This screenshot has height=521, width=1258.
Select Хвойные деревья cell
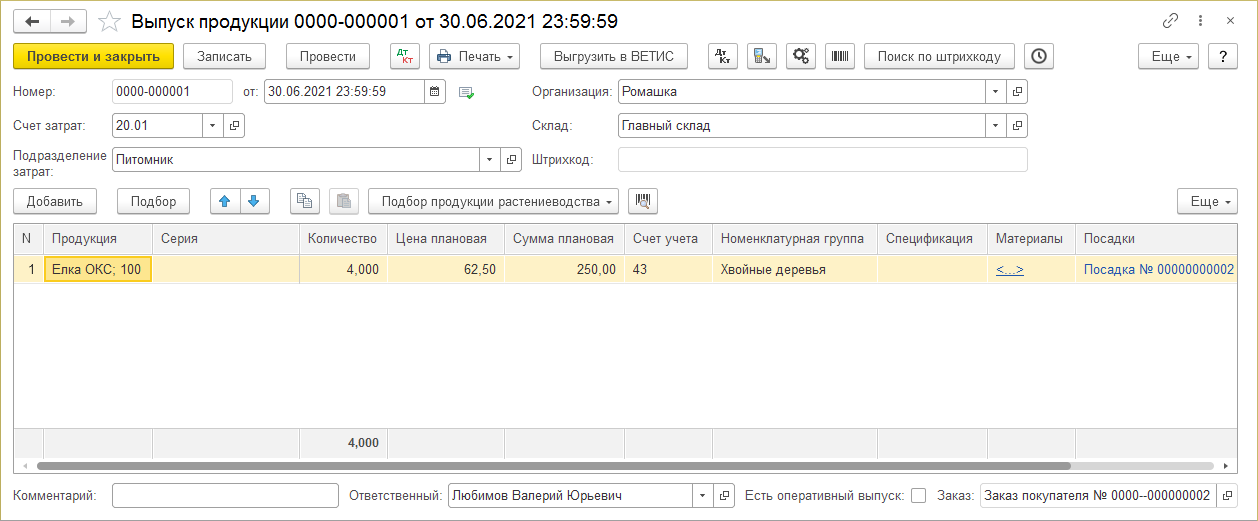(795, 269)
